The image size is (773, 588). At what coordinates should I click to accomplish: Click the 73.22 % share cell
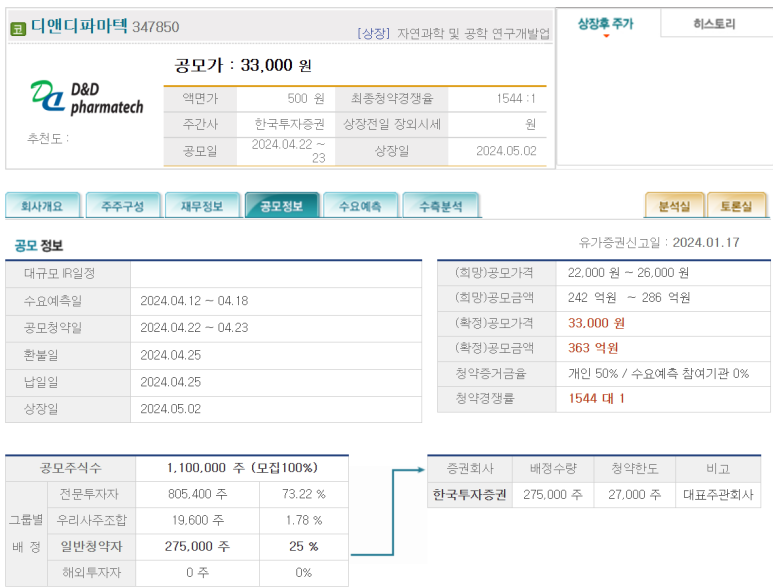pos(304,494)
